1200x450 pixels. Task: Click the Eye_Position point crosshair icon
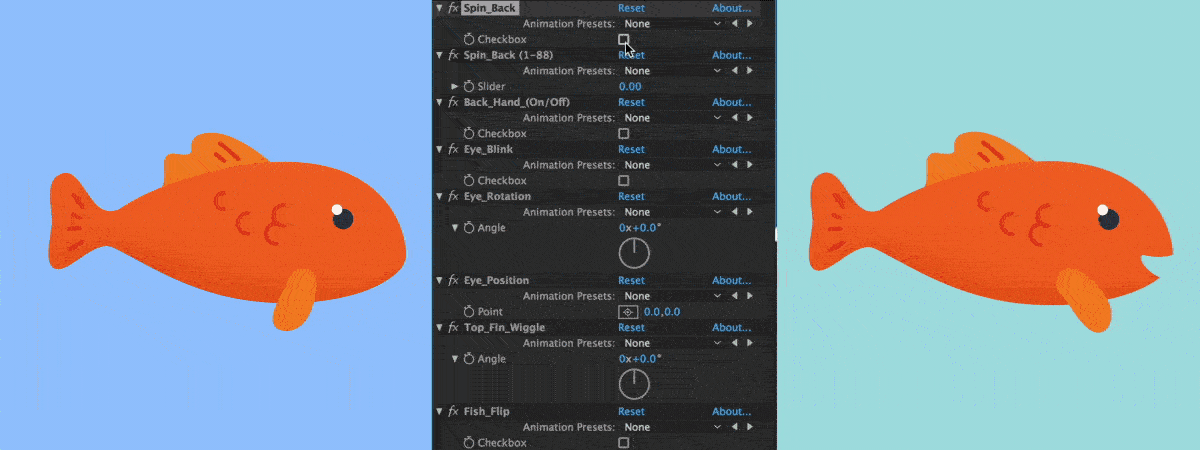[x=630, y=312]
